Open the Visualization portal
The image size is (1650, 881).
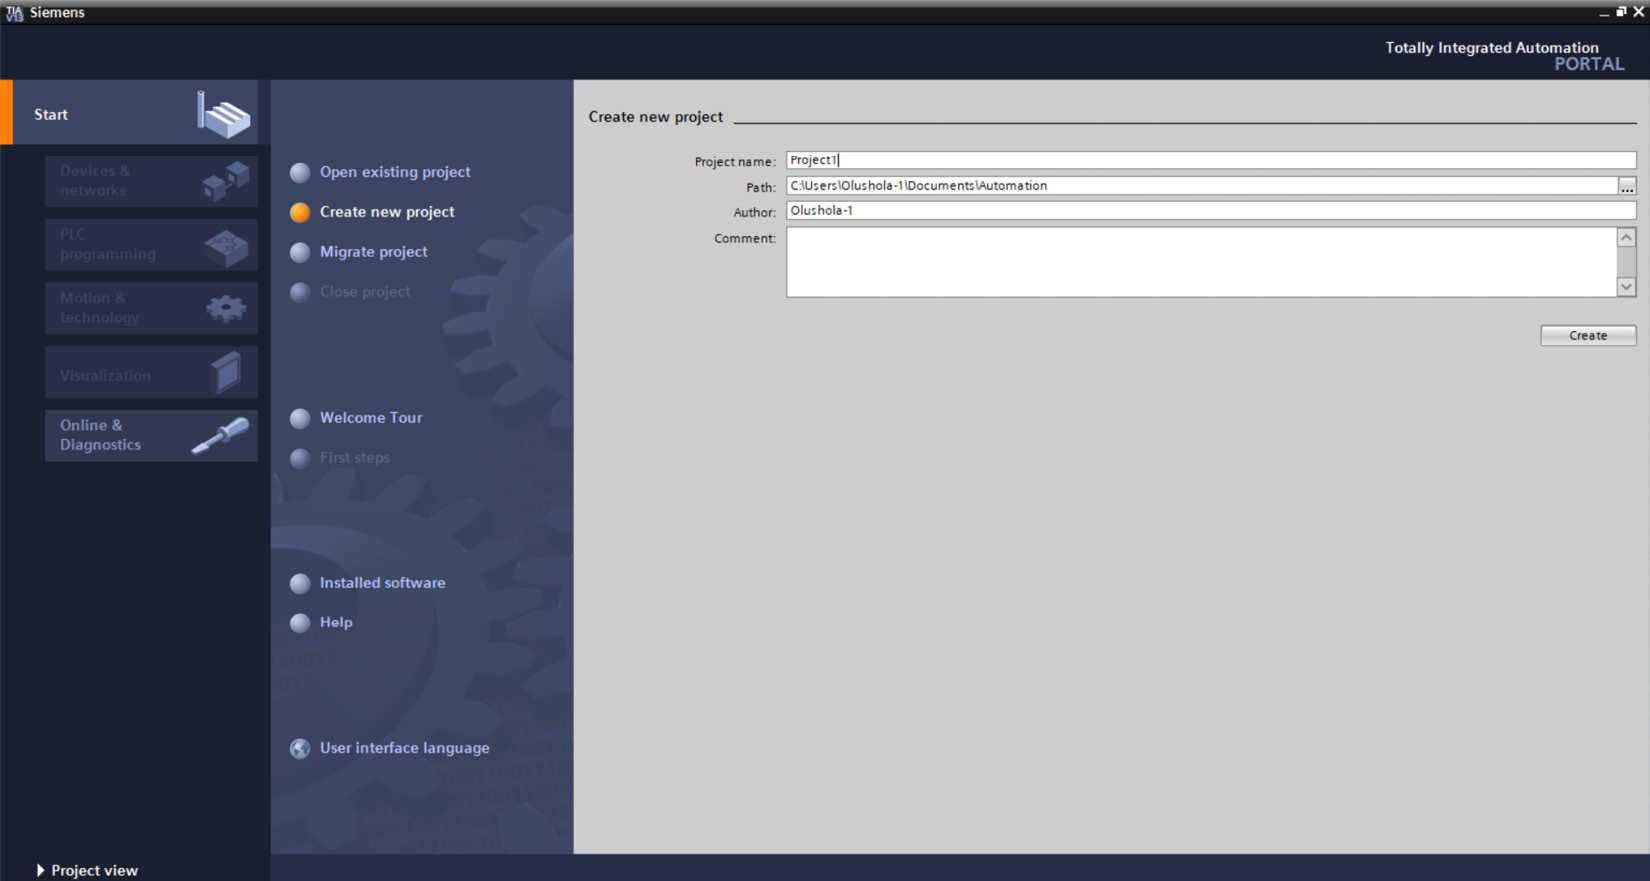coord(151,373)
